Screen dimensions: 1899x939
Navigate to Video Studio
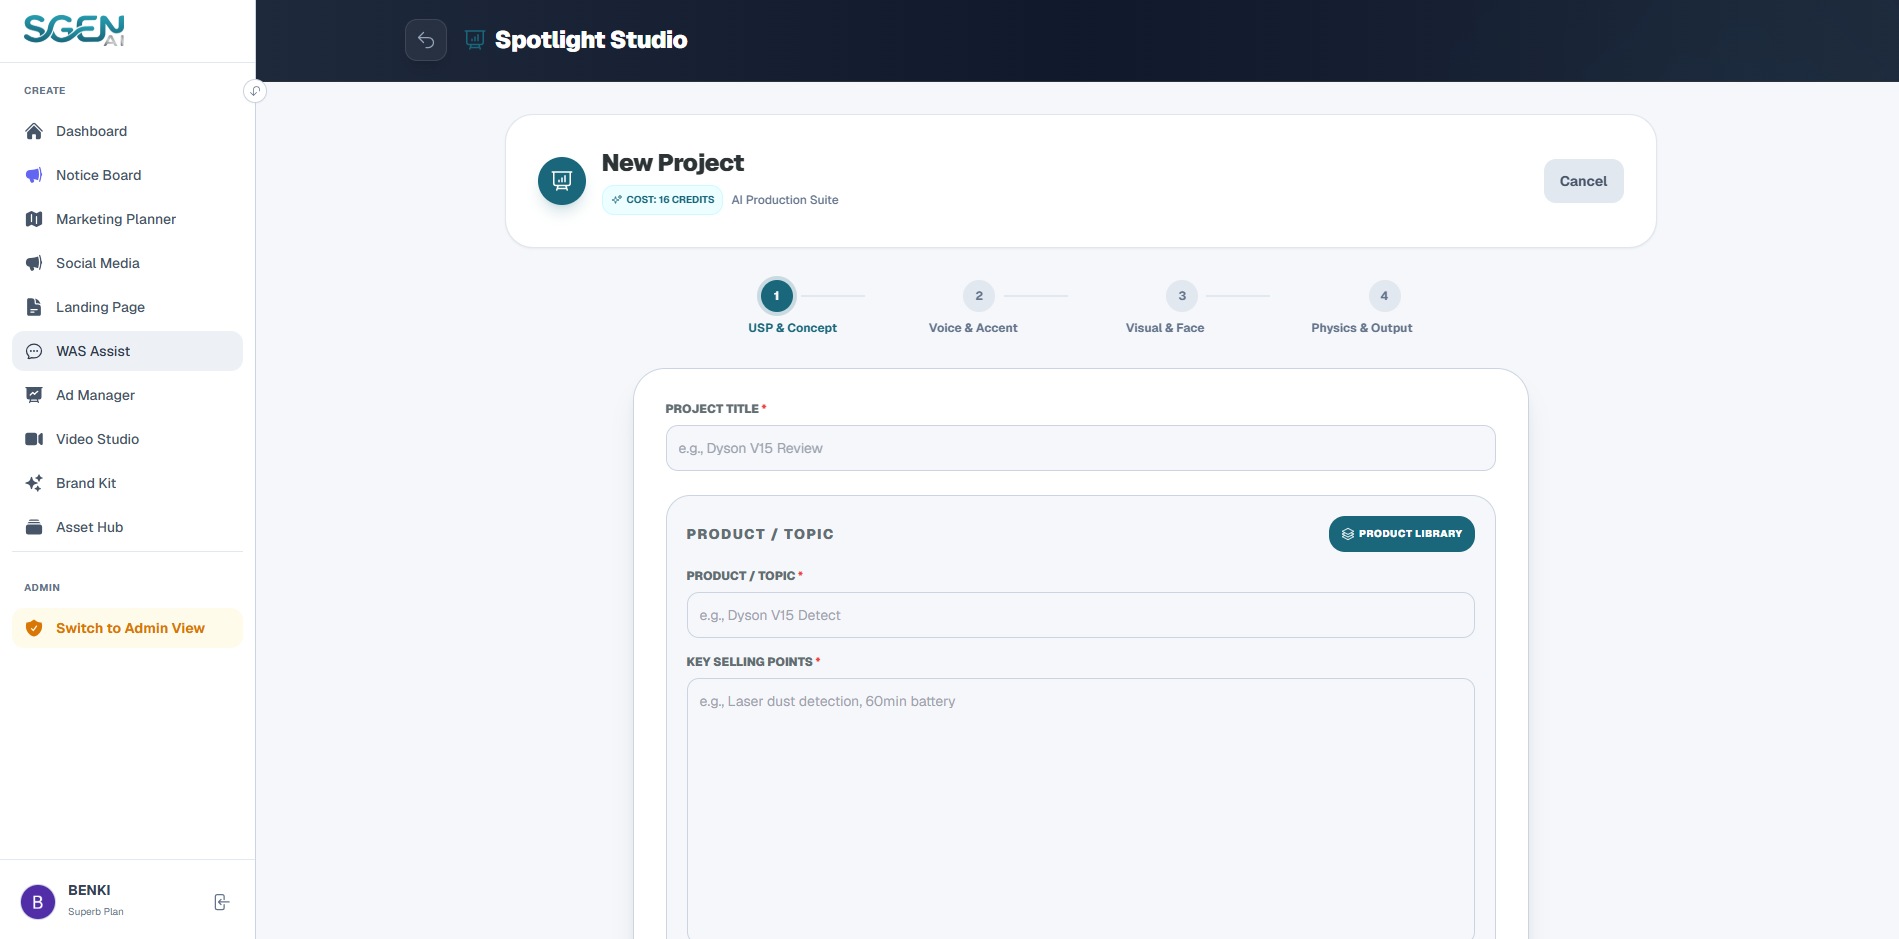click(127, 439)
